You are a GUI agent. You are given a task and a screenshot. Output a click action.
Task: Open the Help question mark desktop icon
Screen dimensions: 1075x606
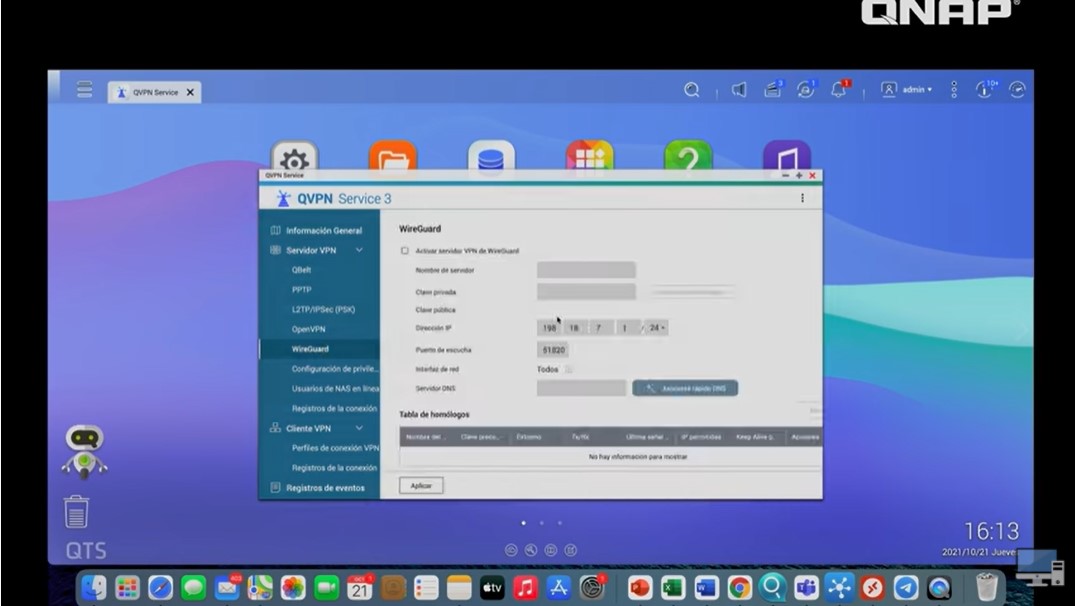click(688, 156)
